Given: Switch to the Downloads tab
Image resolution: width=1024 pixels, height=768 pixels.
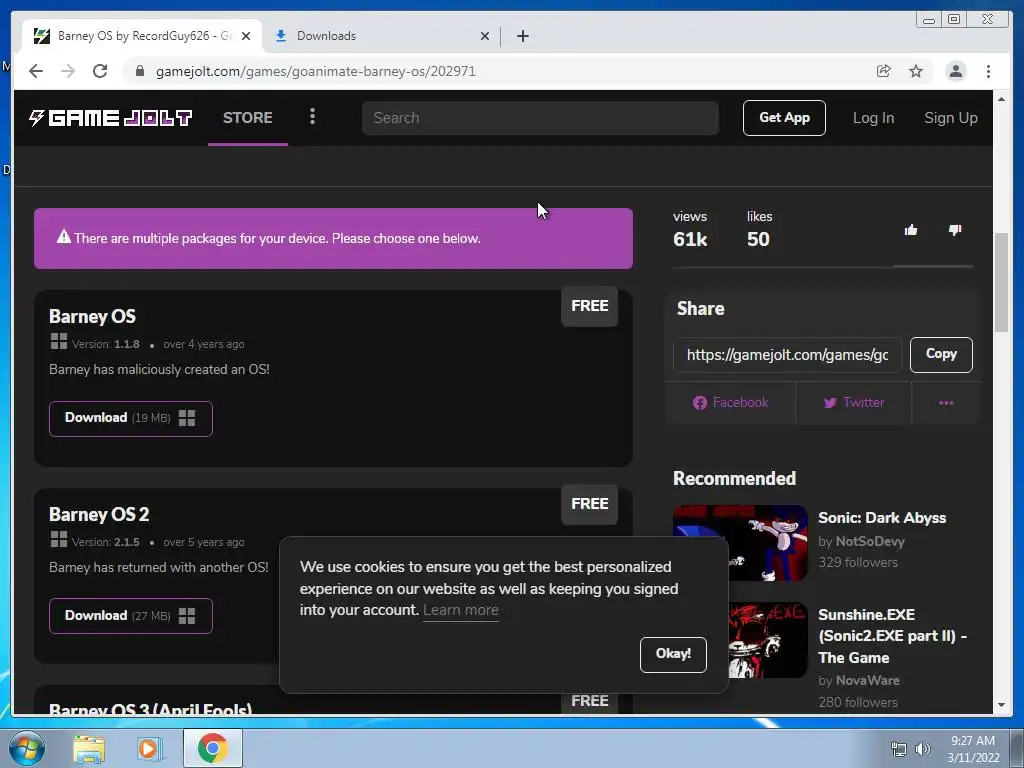Looking at the screenshot, I should [379, 36].
